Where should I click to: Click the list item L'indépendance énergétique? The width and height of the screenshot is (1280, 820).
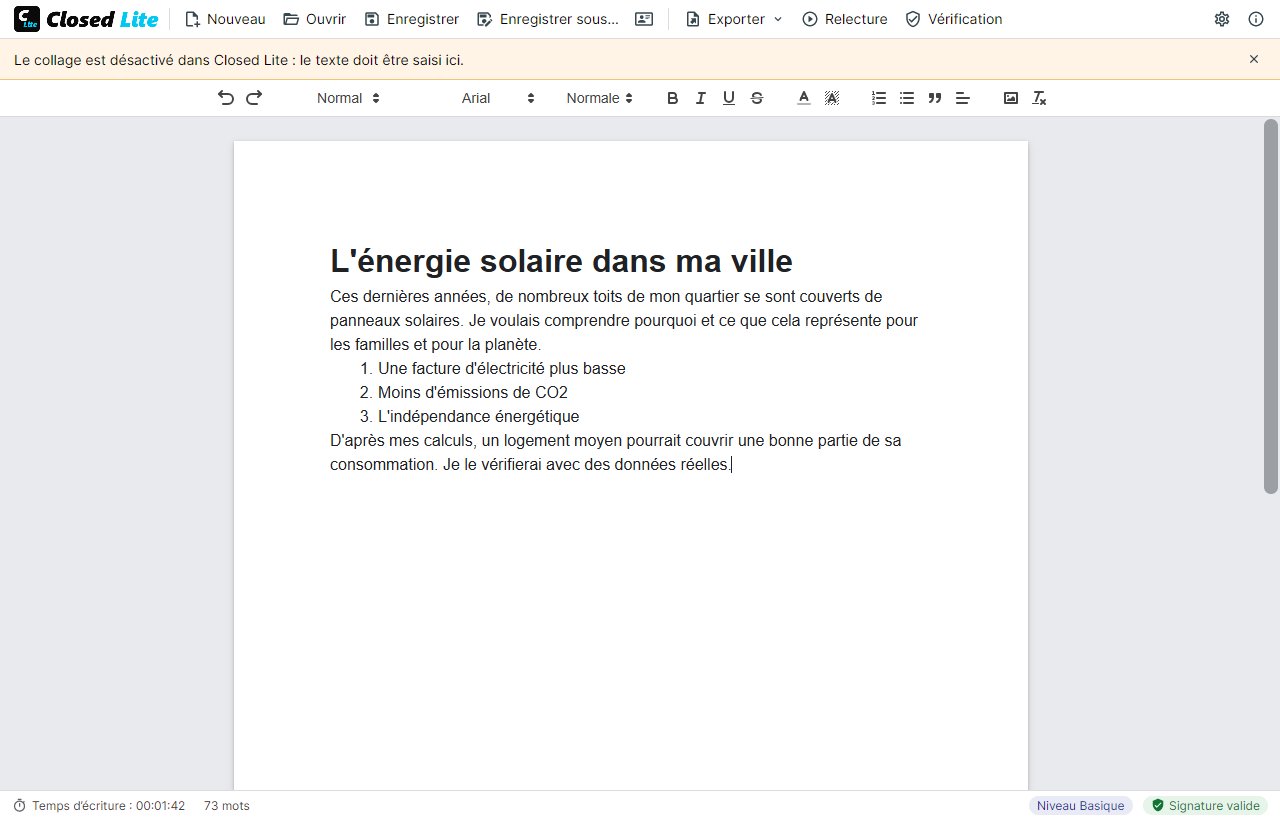[x=479, y=417]
